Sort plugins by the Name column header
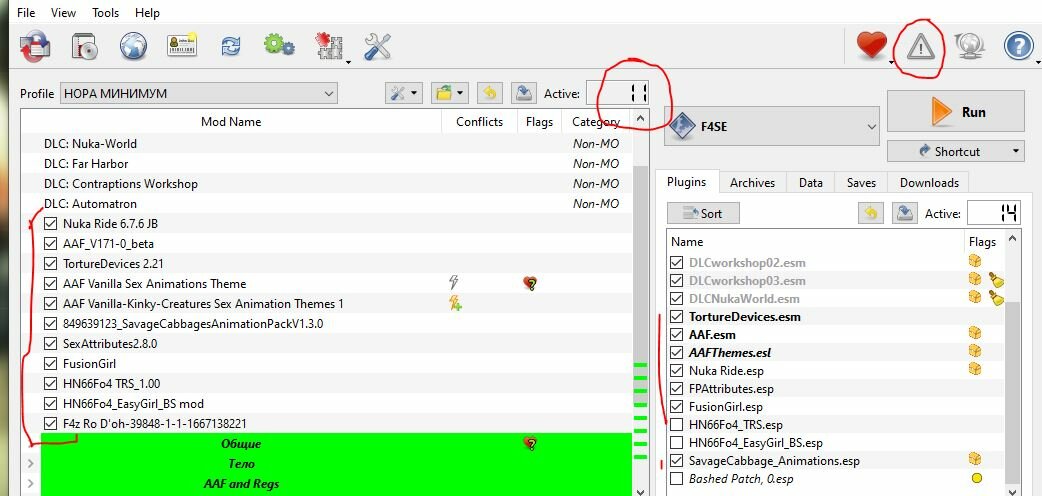The height and width of the screenshot is (496, 1042). click(x=815, y=241)
